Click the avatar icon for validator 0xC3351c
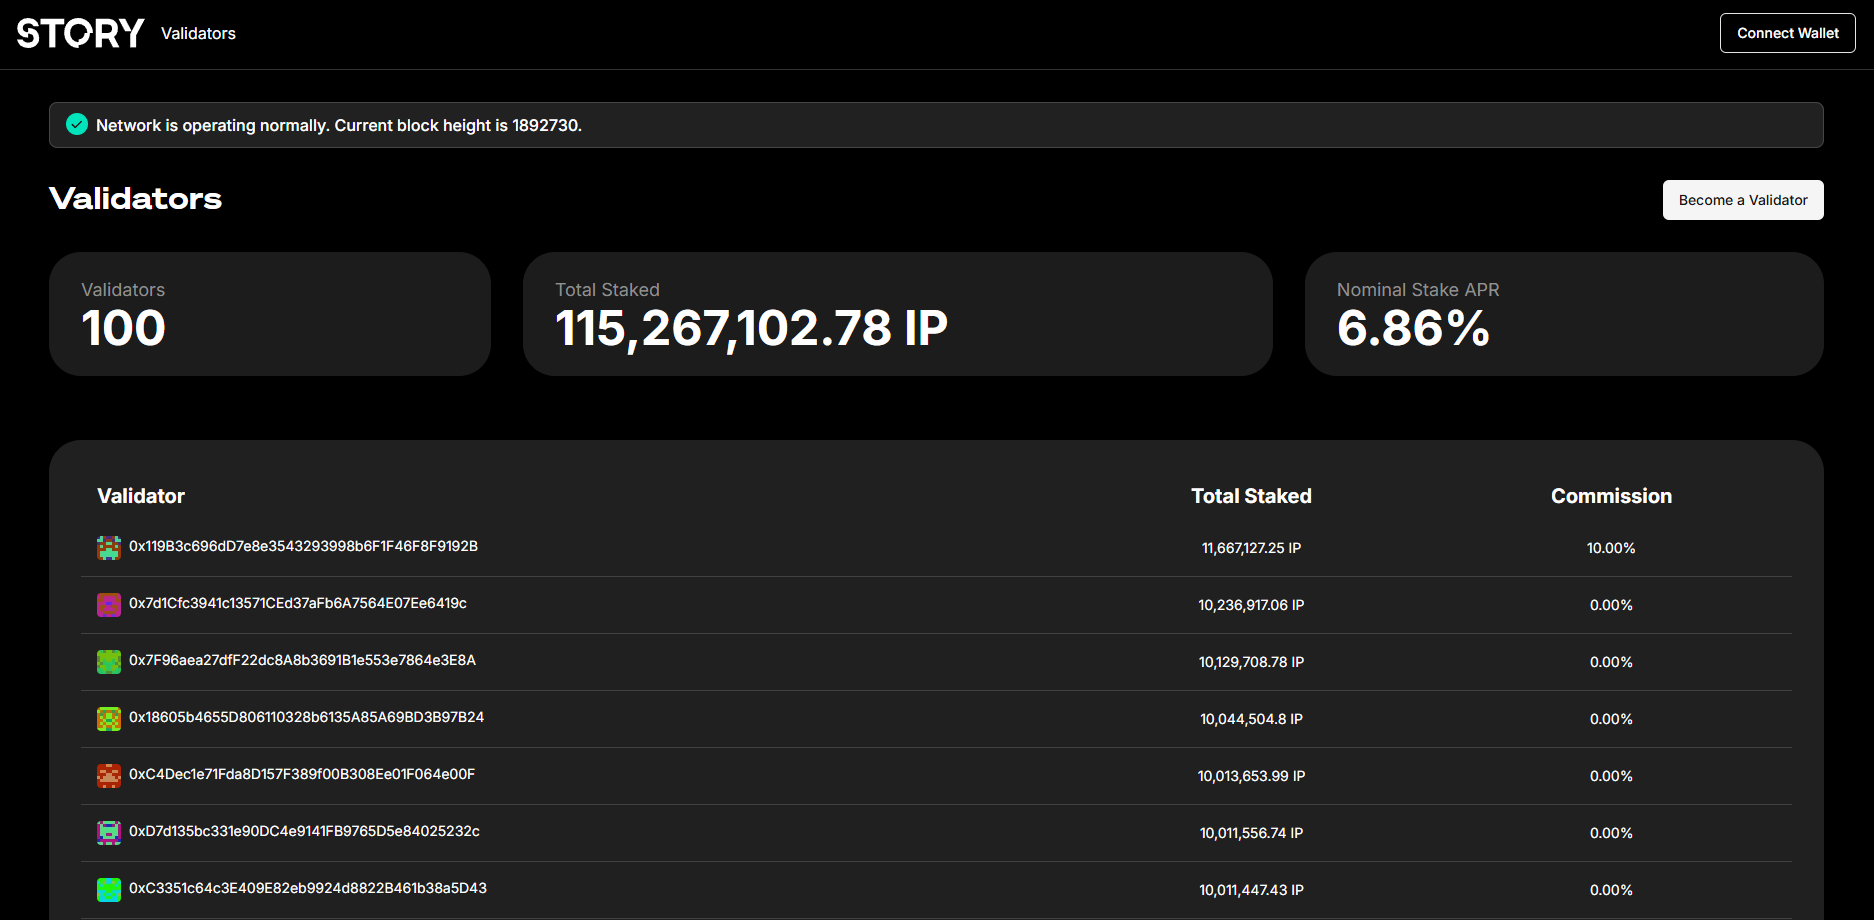Screen dimensions: 1874x920 tap(109, 890)
